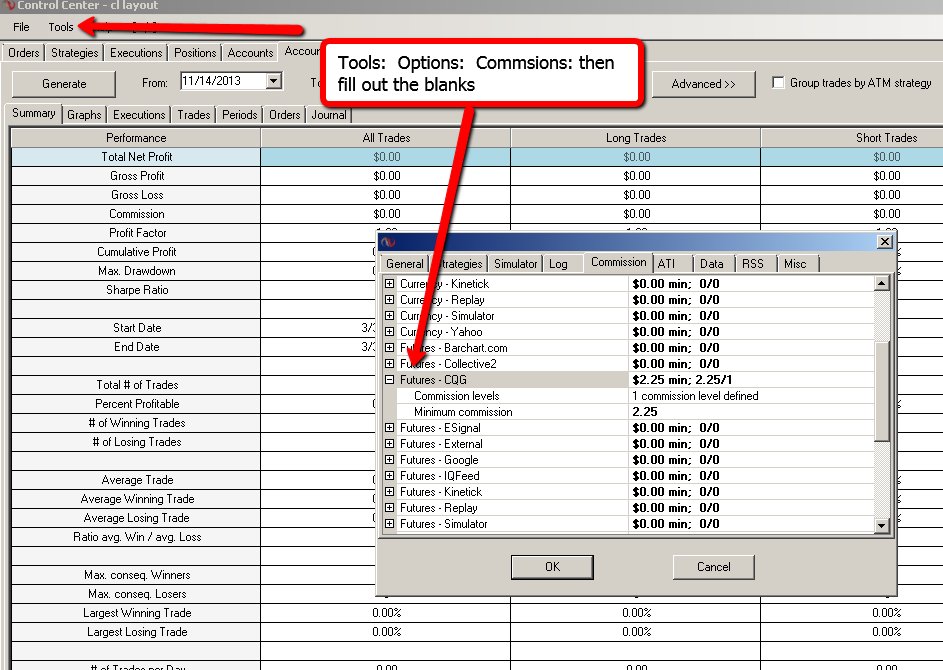Switch to the Strategies tab at top
943x670 pixels.
pyautogui.click(x=75, y=53)
